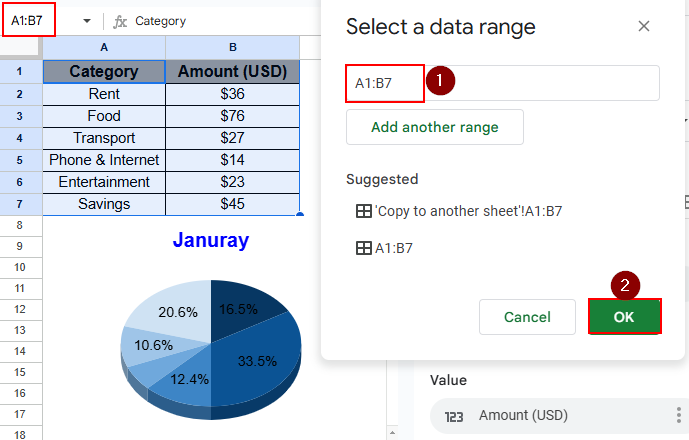Select column A header
The height and width of the screenshot is (440, 689).
(x=104, y=47)
